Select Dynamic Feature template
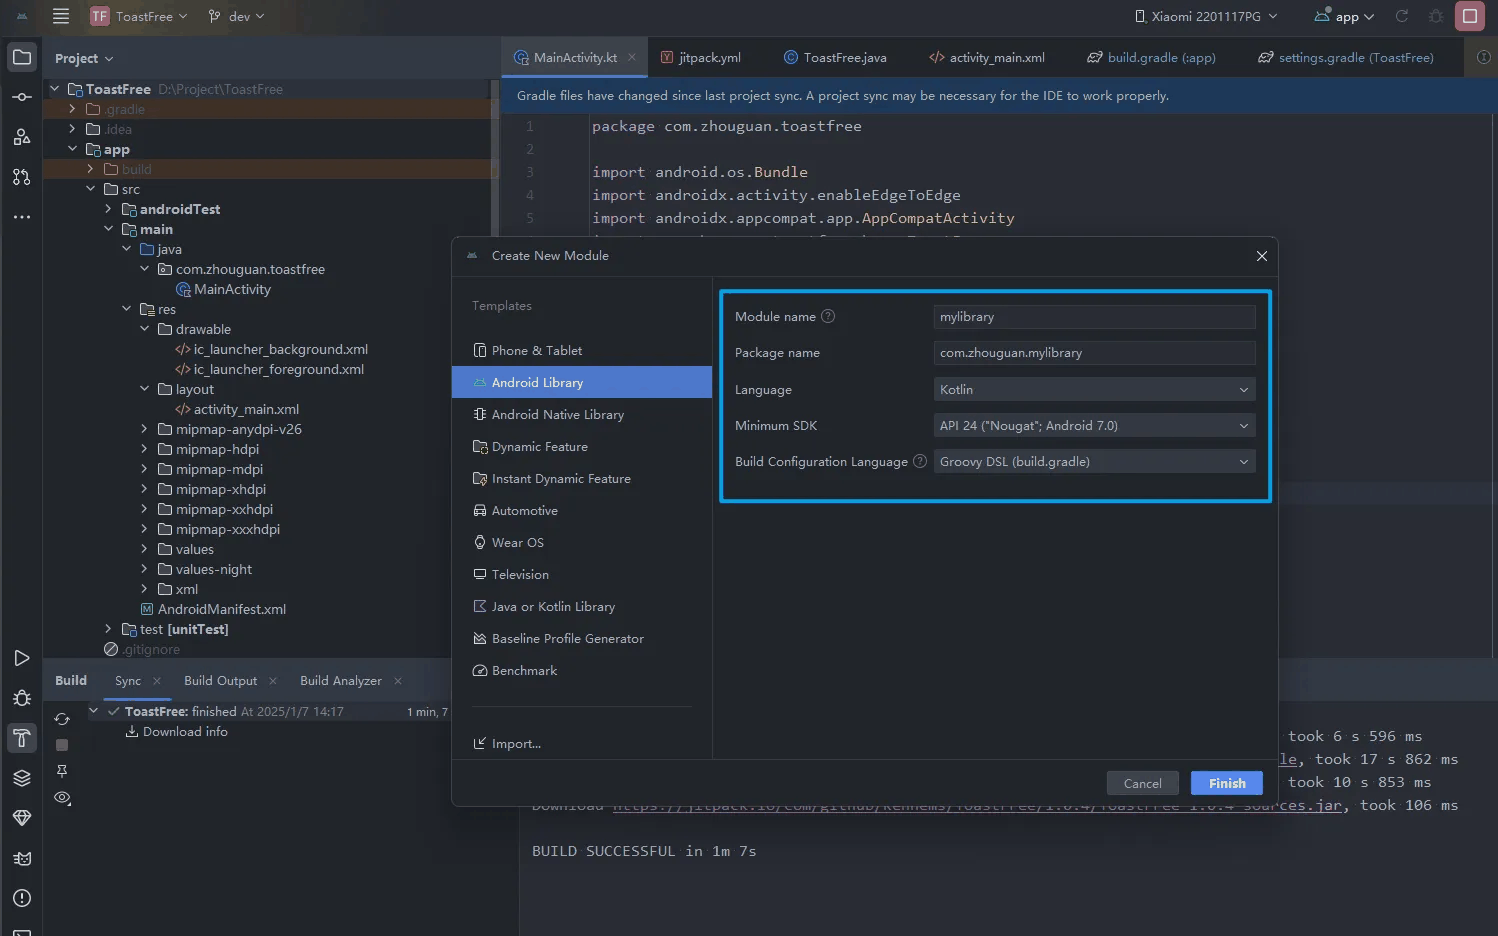The image size is (1498, 936). (x=582, y=446)
